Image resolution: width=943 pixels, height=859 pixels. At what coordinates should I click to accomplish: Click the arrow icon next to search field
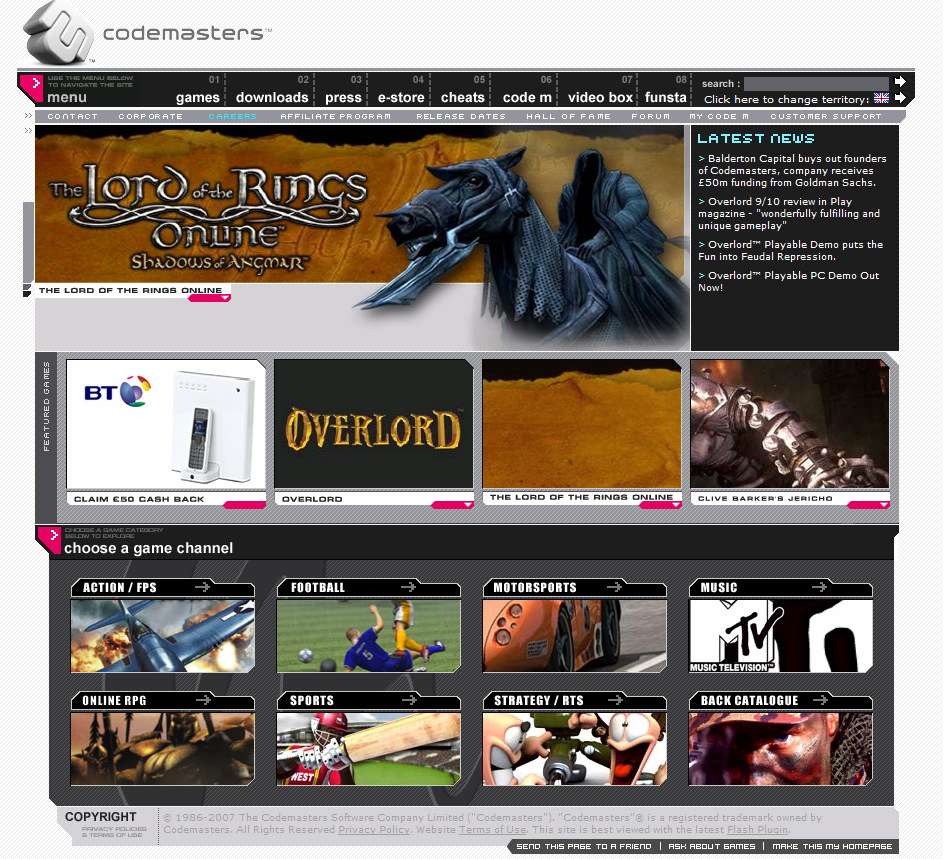tap(900, 82)
